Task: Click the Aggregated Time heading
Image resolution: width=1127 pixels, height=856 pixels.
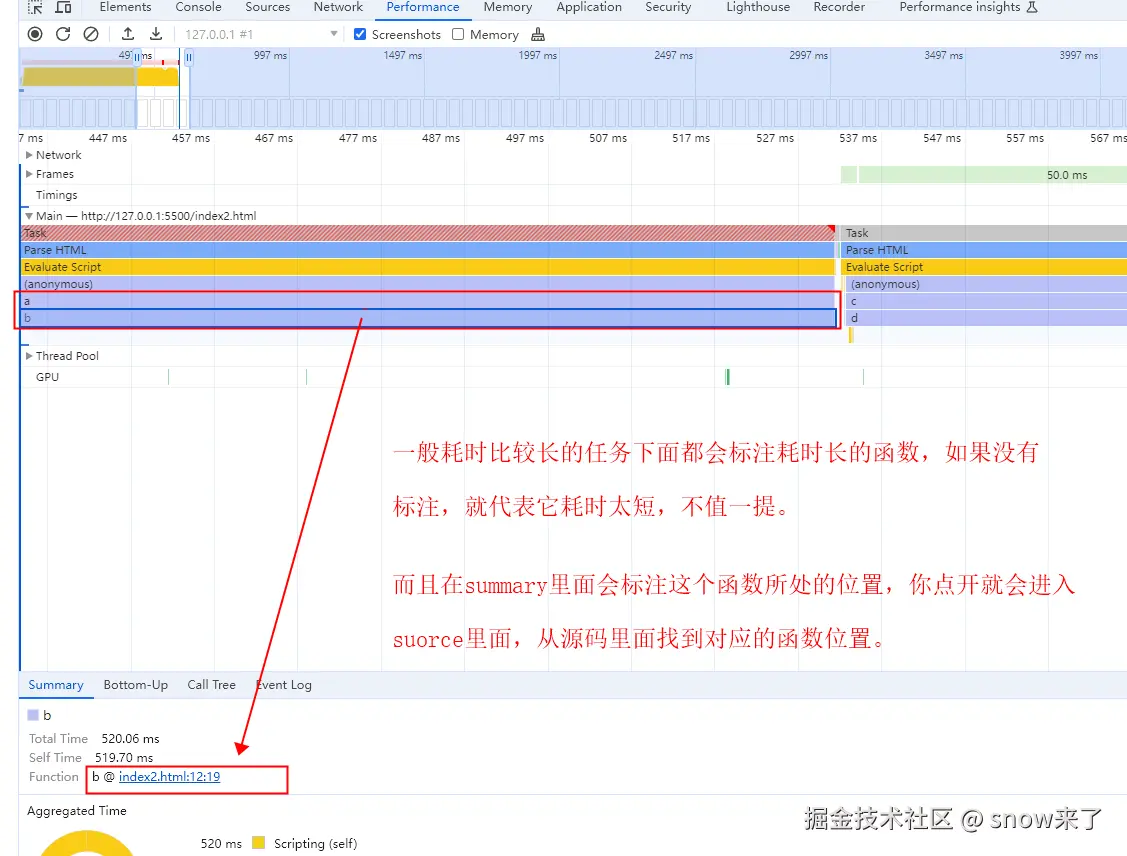Action: click(77, 811)
